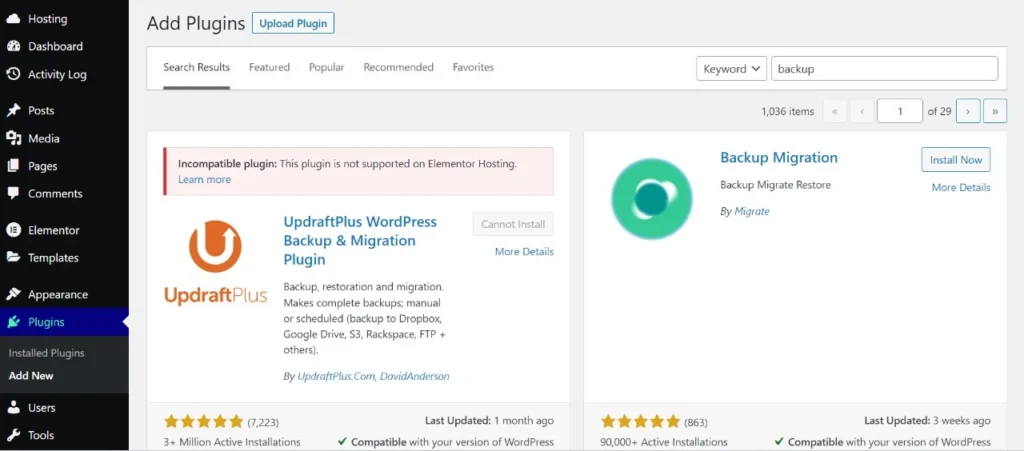Select Add New plugins submenu

(x=31, y=376)
